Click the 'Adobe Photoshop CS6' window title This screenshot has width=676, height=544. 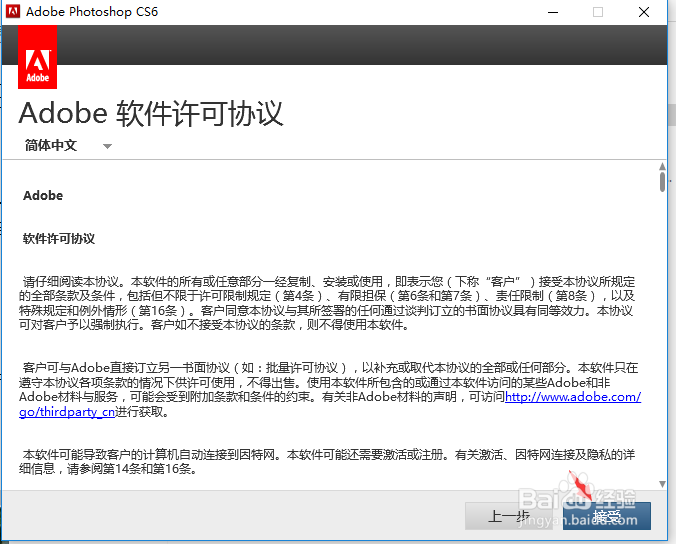pos(92,12)
